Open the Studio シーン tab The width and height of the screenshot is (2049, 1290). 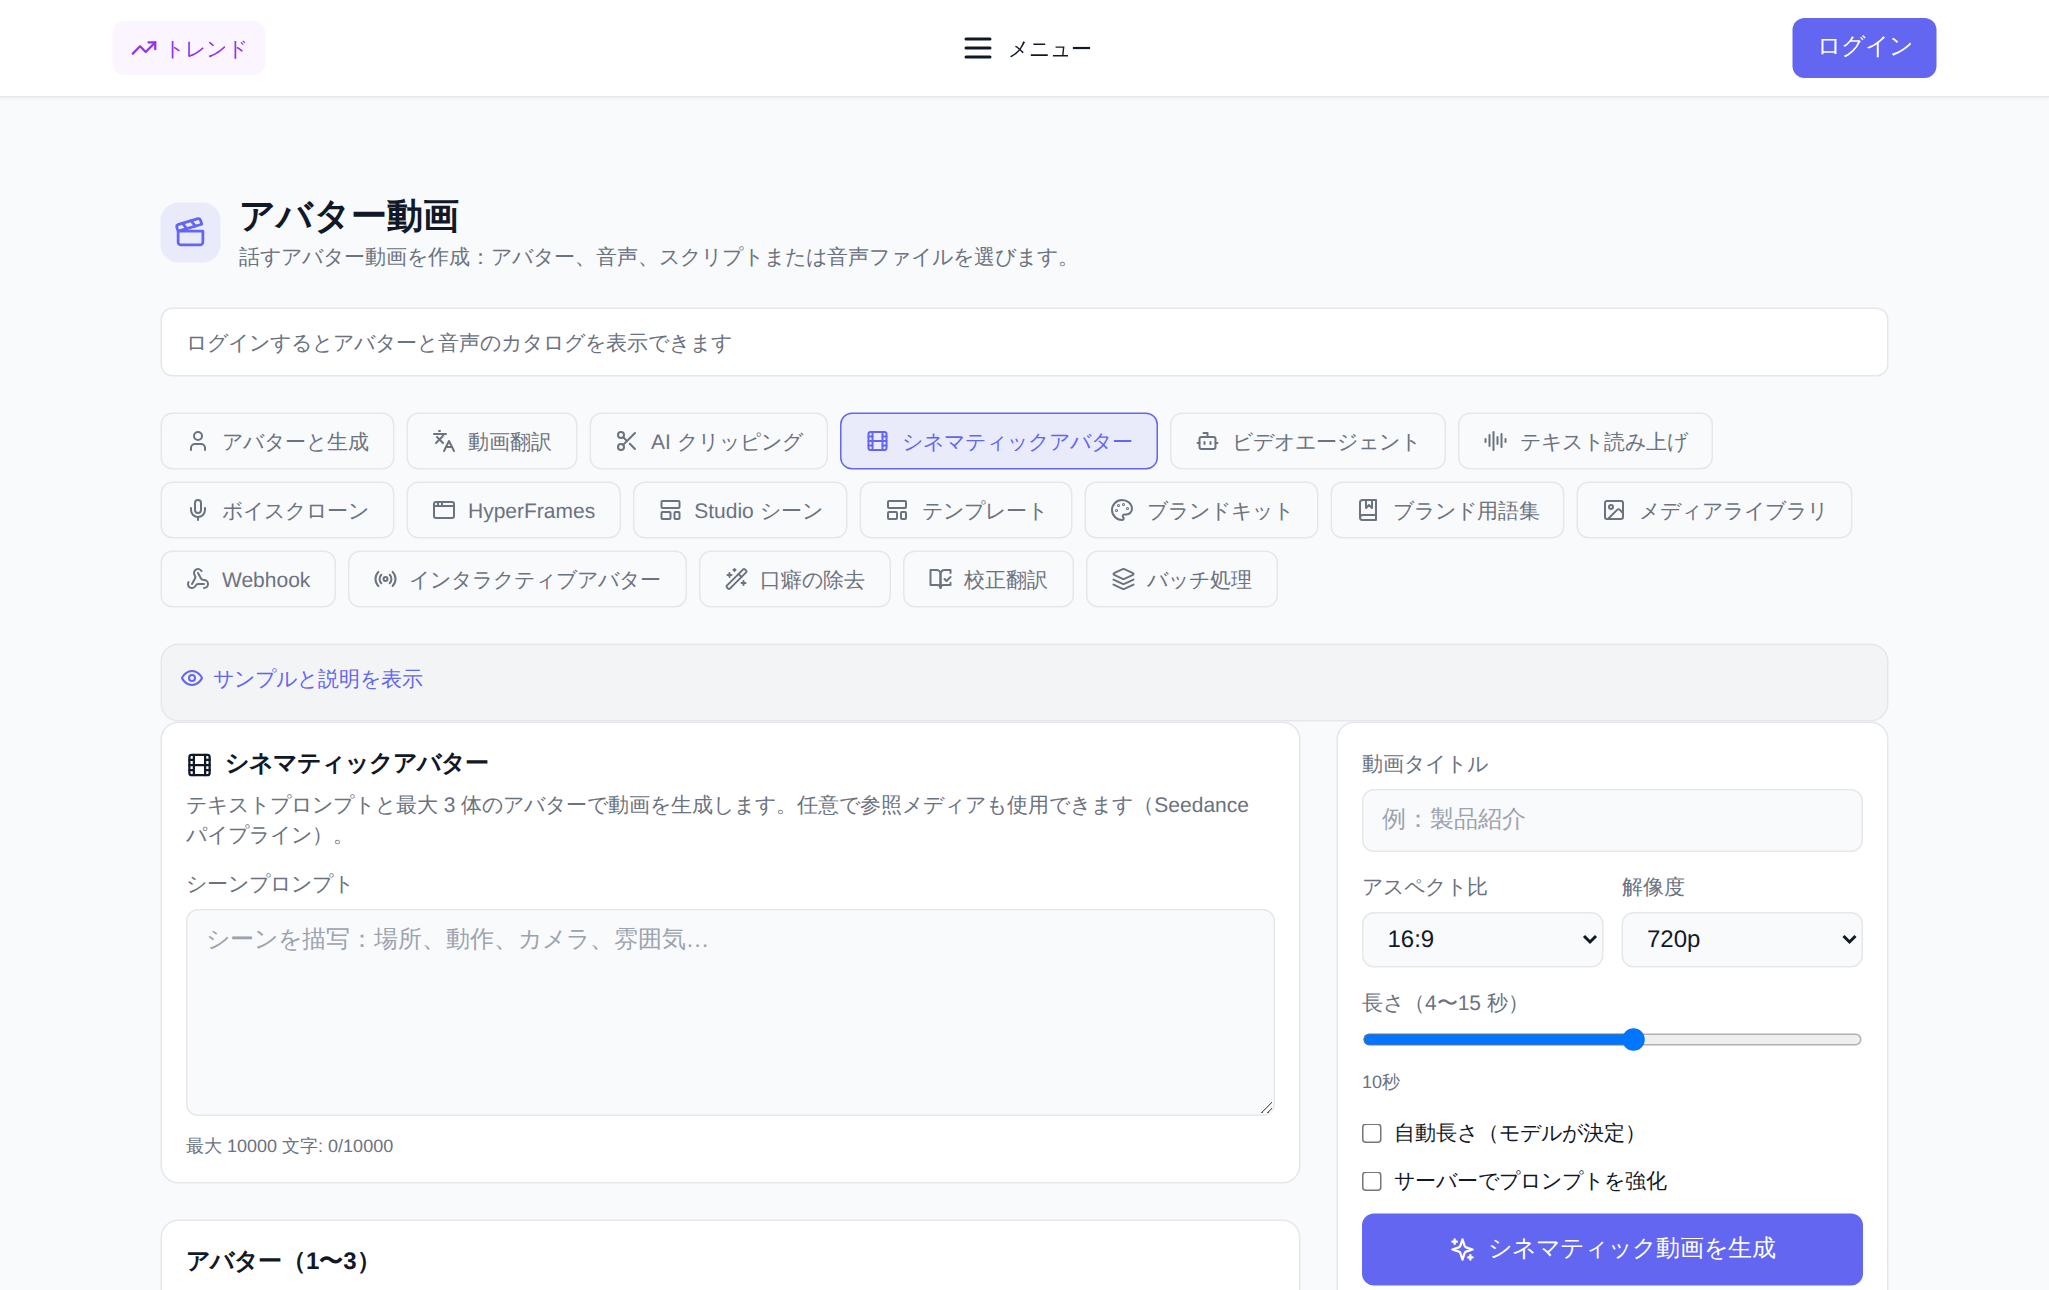(740, 510)
